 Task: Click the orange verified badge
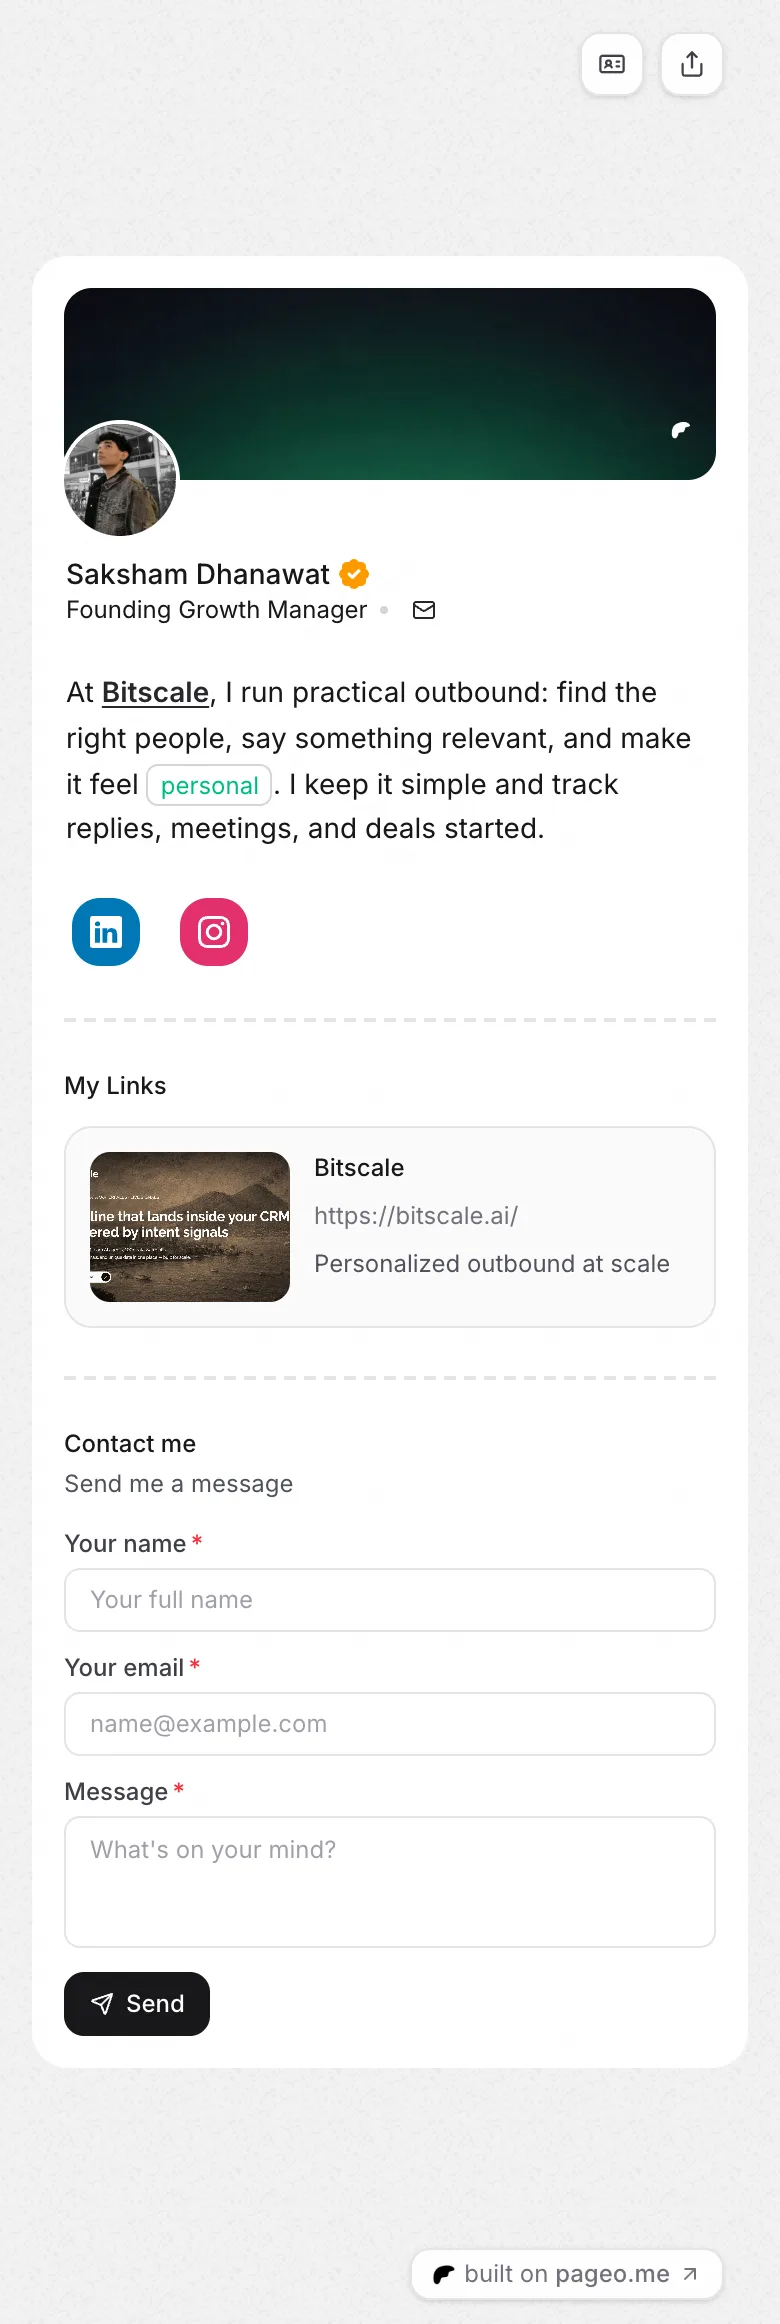[x=354, y=574]
